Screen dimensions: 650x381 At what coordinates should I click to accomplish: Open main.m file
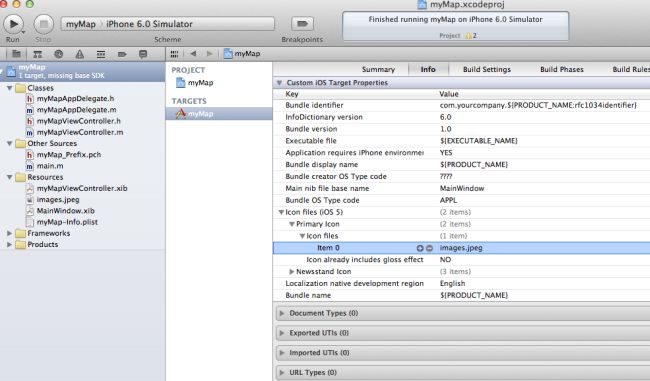[x=50, y=166]
